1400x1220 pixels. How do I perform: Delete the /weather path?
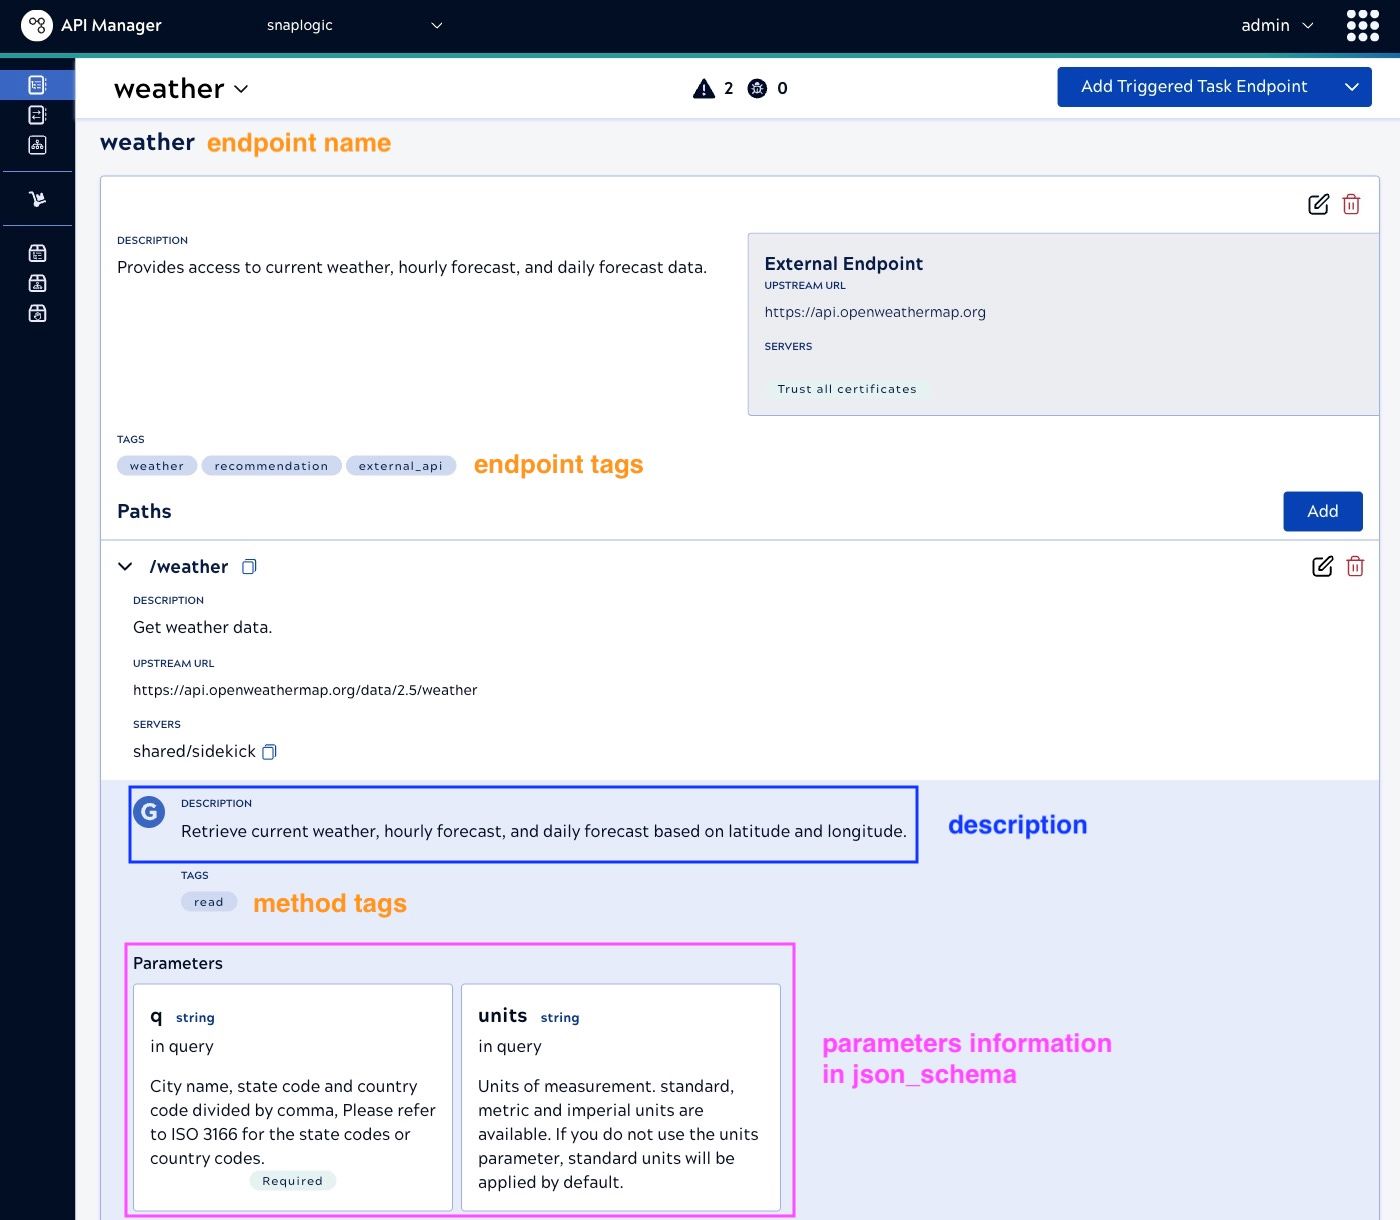1355,567
